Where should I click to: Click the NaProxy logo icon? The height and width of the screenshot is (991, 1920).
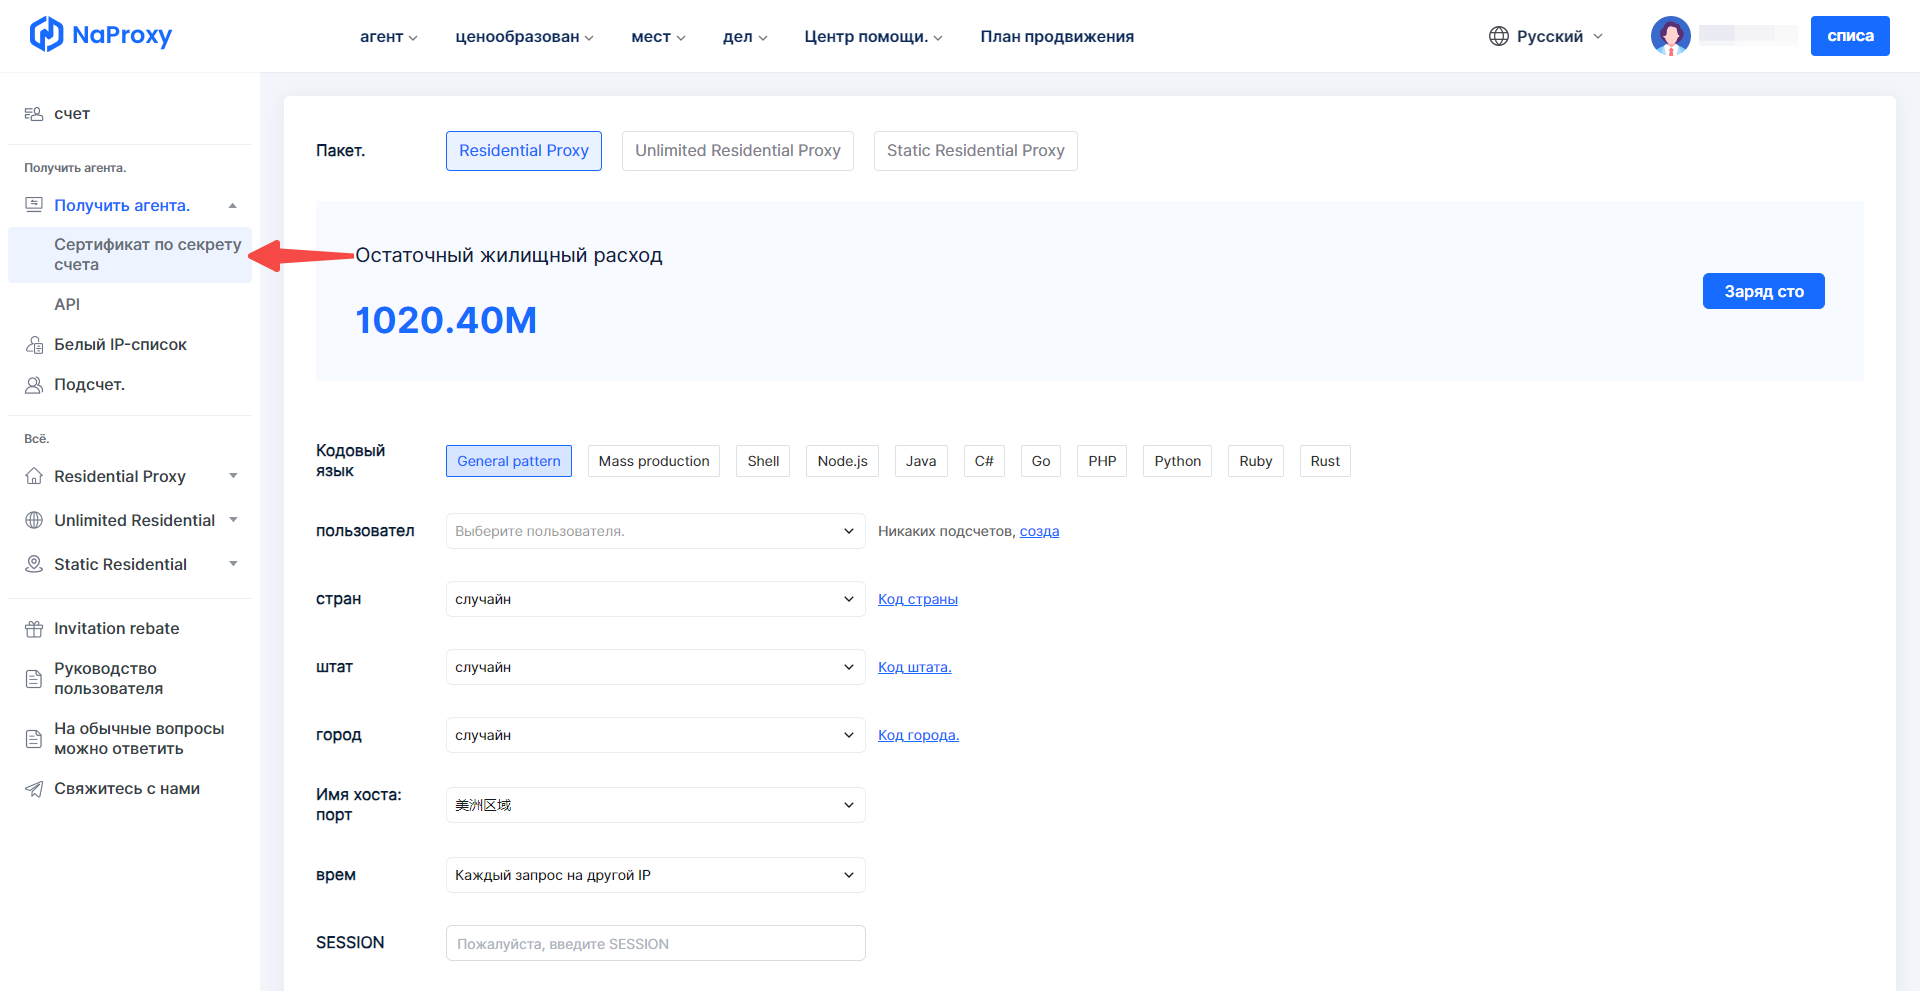pos(46,35)
